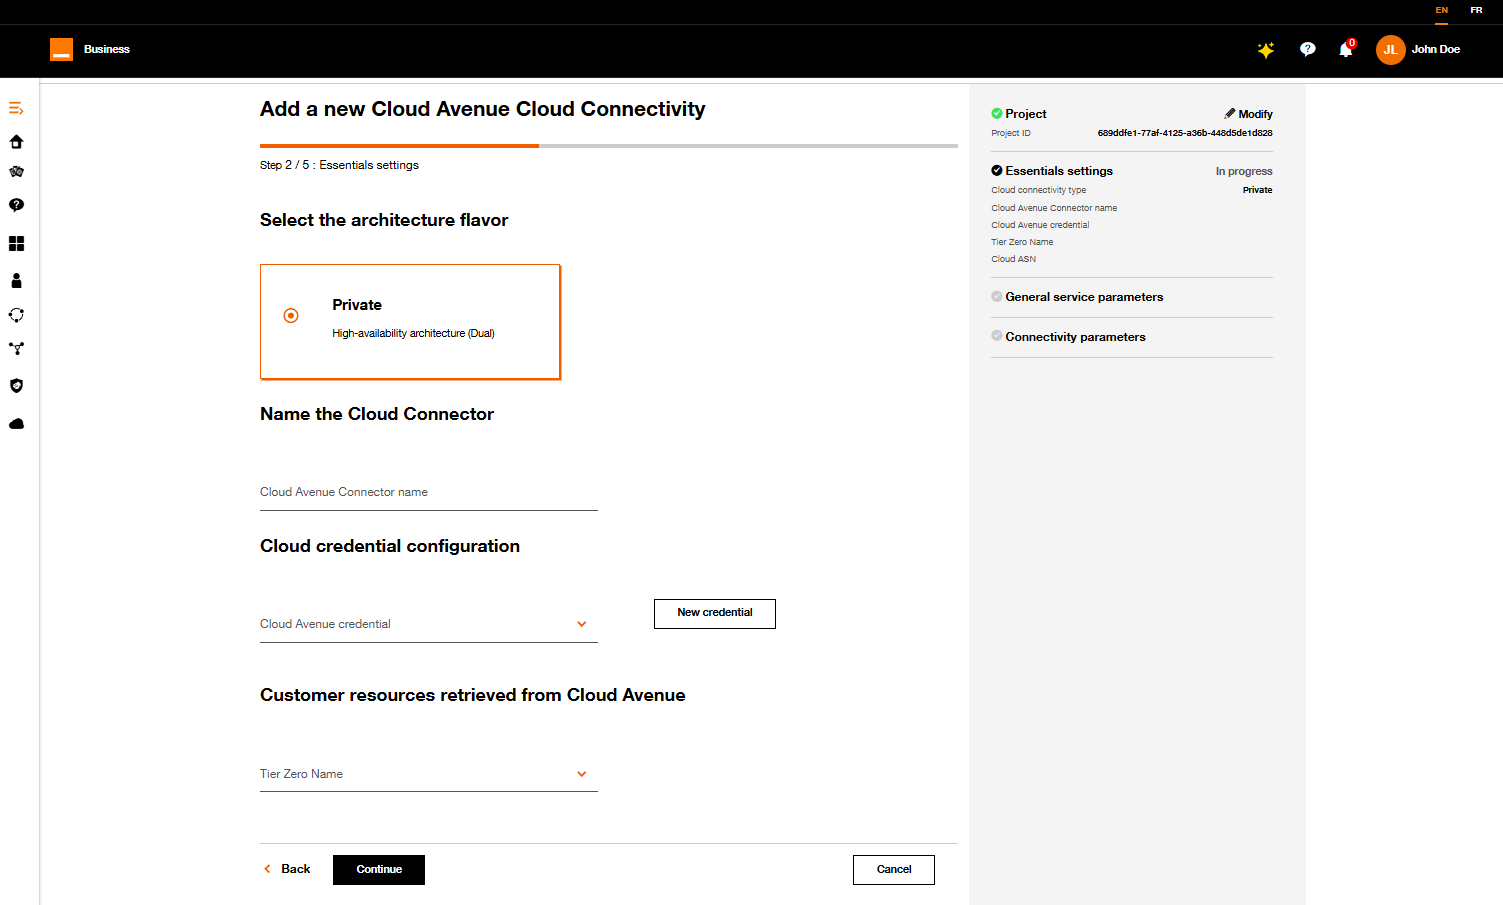Open the security shield sidebar icon
The height and width of the screenshot is (905, 1503).
coord(16,386)
